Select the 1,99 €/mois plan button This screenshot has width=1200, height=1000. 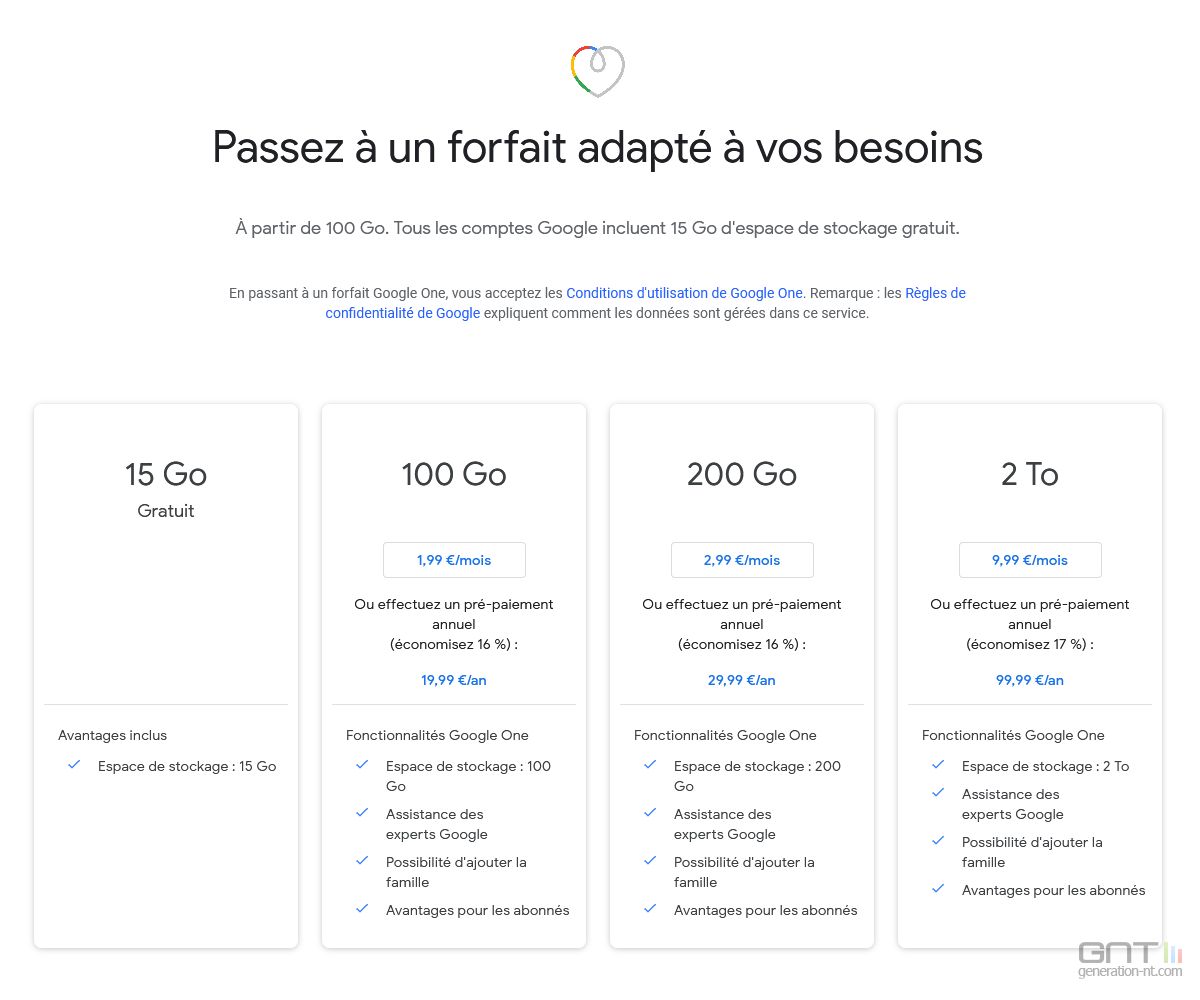tap(454, 560)
